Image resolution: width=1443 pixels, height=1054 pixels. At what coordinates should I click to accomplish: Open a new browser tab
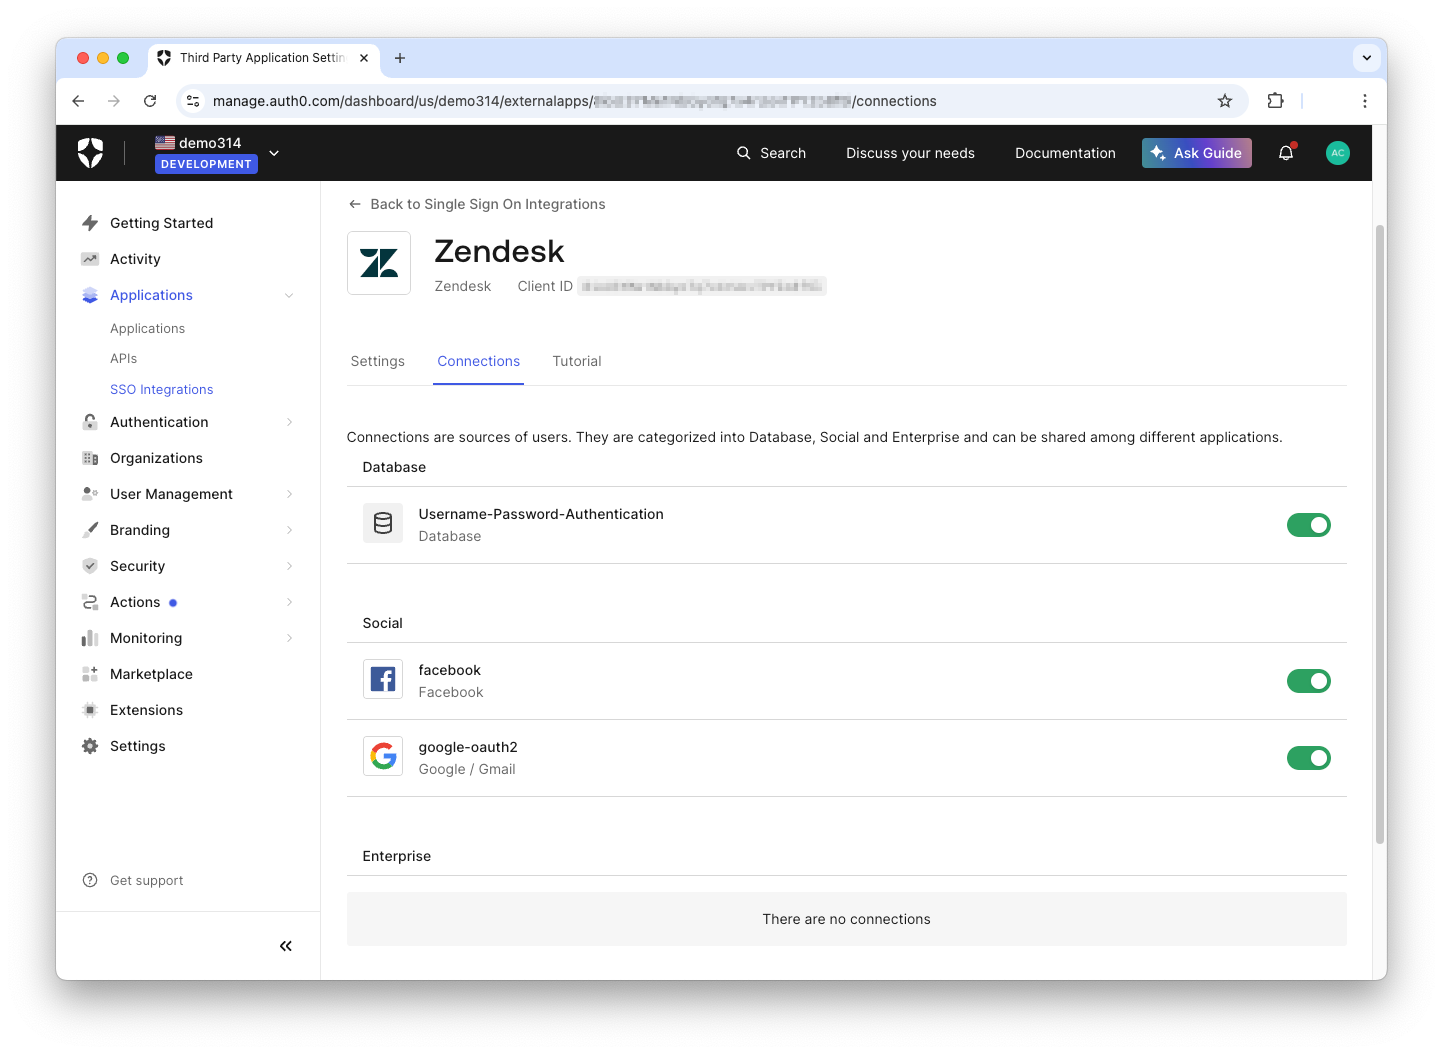point(400,58)
